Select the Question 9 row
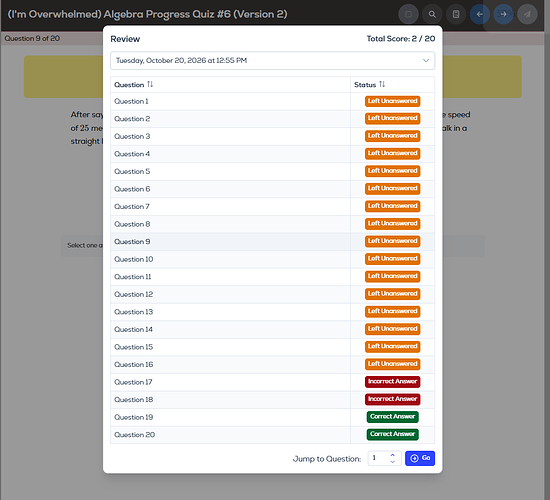This screenshot has height=500, width=550. (273, 242)
